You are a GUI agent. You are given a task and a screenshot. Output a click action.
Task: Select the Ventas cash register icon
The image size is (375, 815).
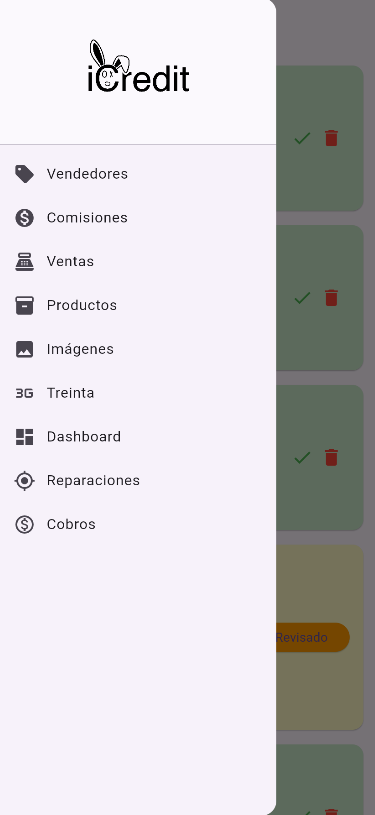coord(24,261)
